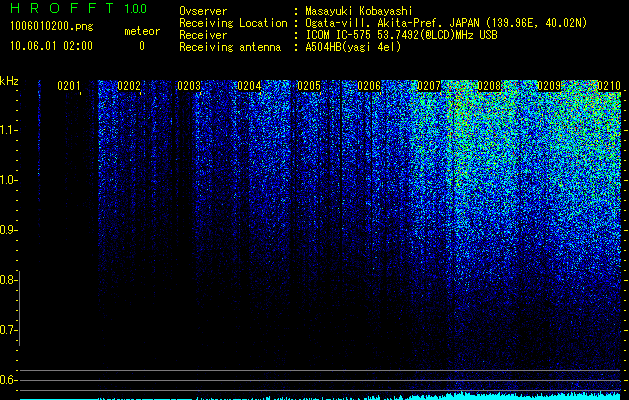This screenshot has width=629, height=400.
Task: Click the 1.1 frequency axis label
Action: pos(8,130)
